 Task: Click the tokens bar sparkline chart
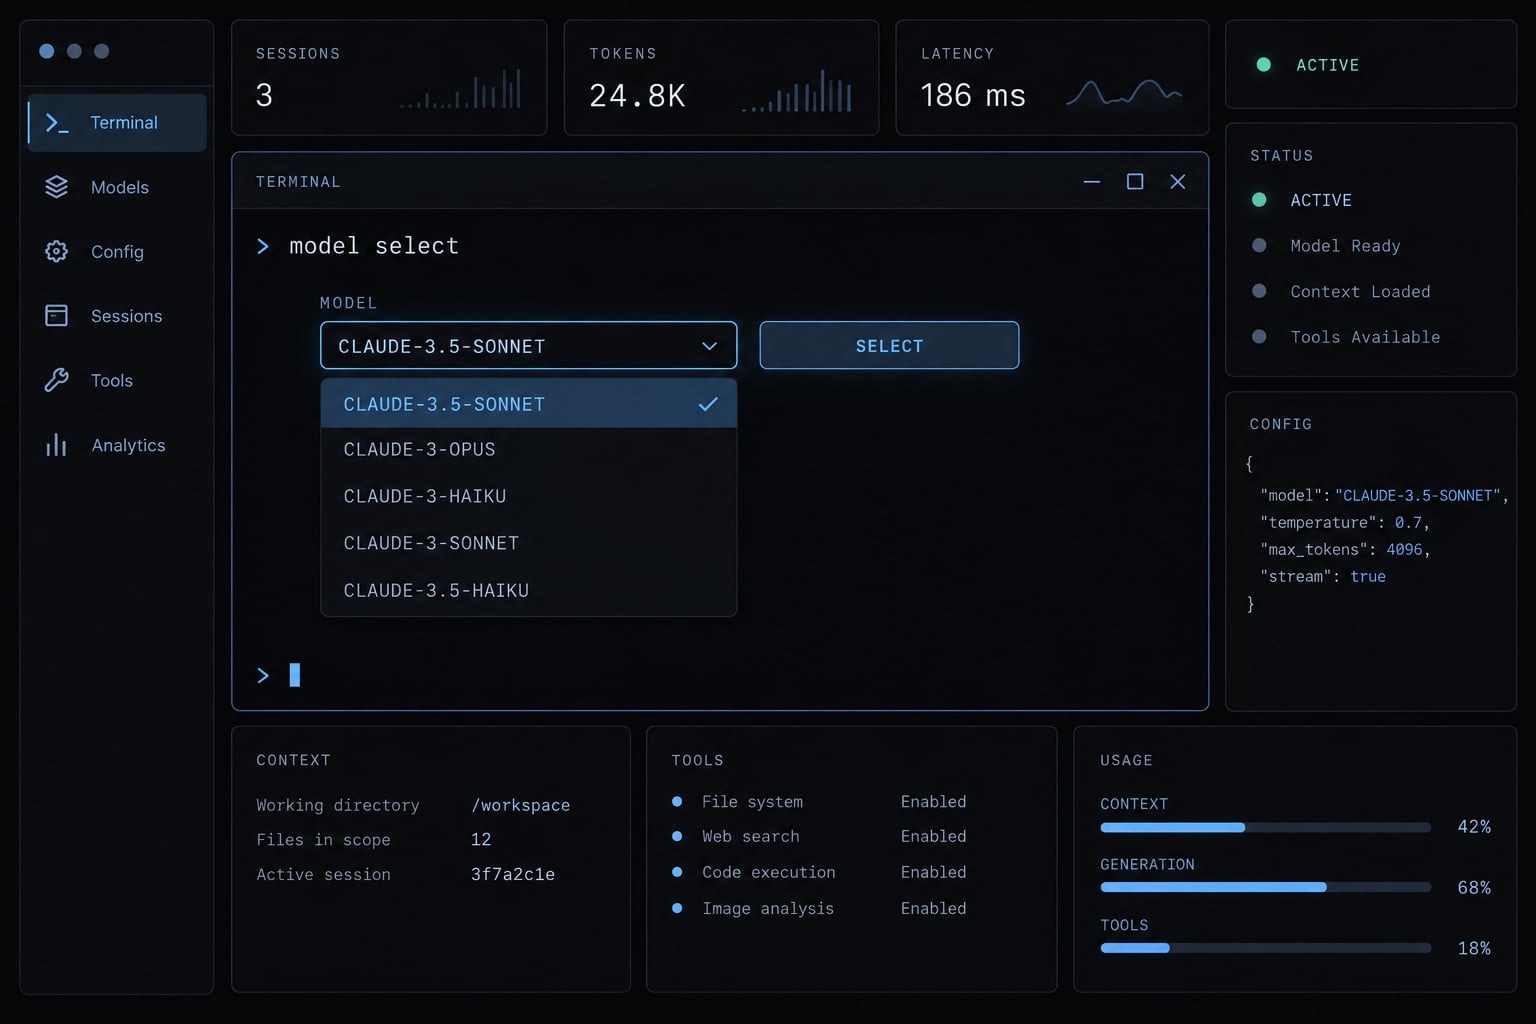coord(797,90)
